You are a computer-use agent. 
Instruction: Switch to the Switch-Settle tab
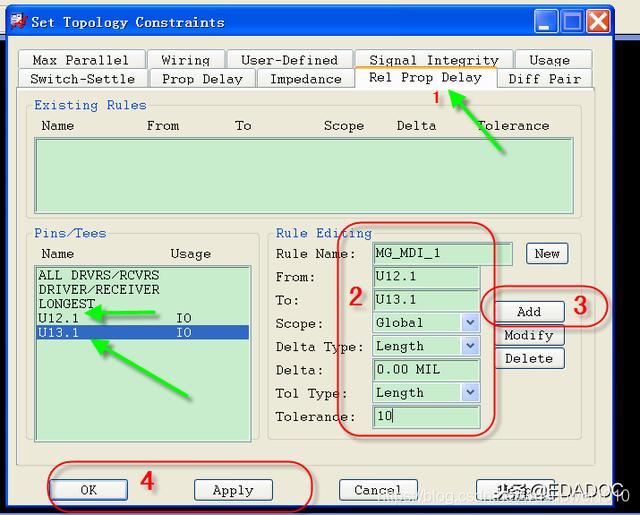click(x=83, y=78)
